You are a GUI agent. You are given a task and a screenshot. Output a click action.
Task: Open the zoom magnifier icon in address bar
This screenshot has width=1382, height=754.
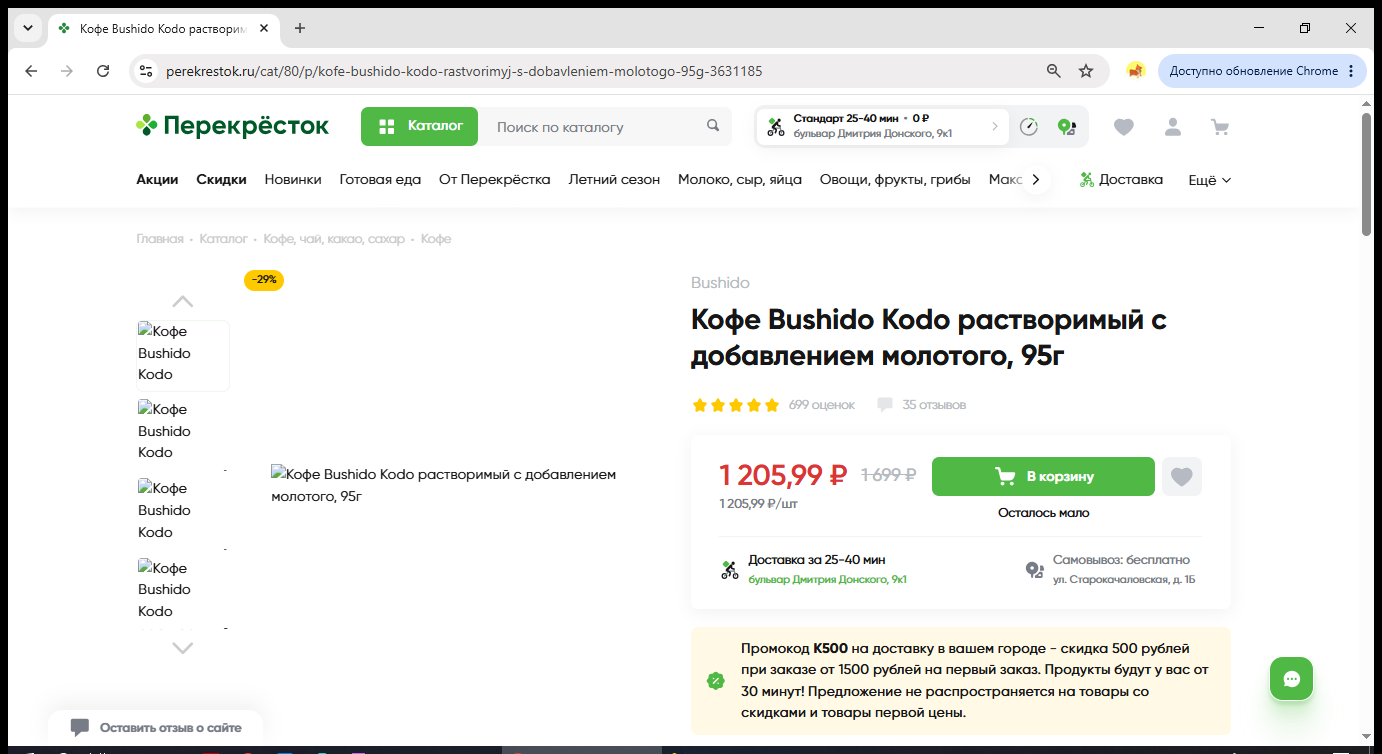pos(1053,71)
